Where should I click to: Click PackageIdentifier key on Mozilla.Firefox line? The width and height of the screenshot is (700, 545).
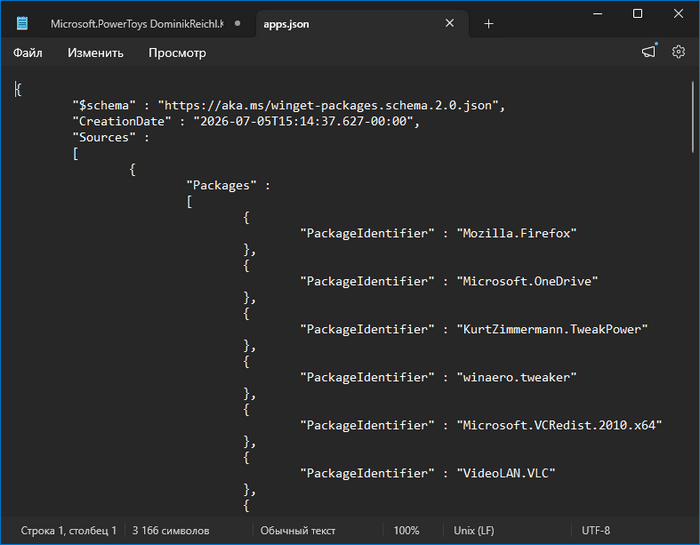(367, 233)
